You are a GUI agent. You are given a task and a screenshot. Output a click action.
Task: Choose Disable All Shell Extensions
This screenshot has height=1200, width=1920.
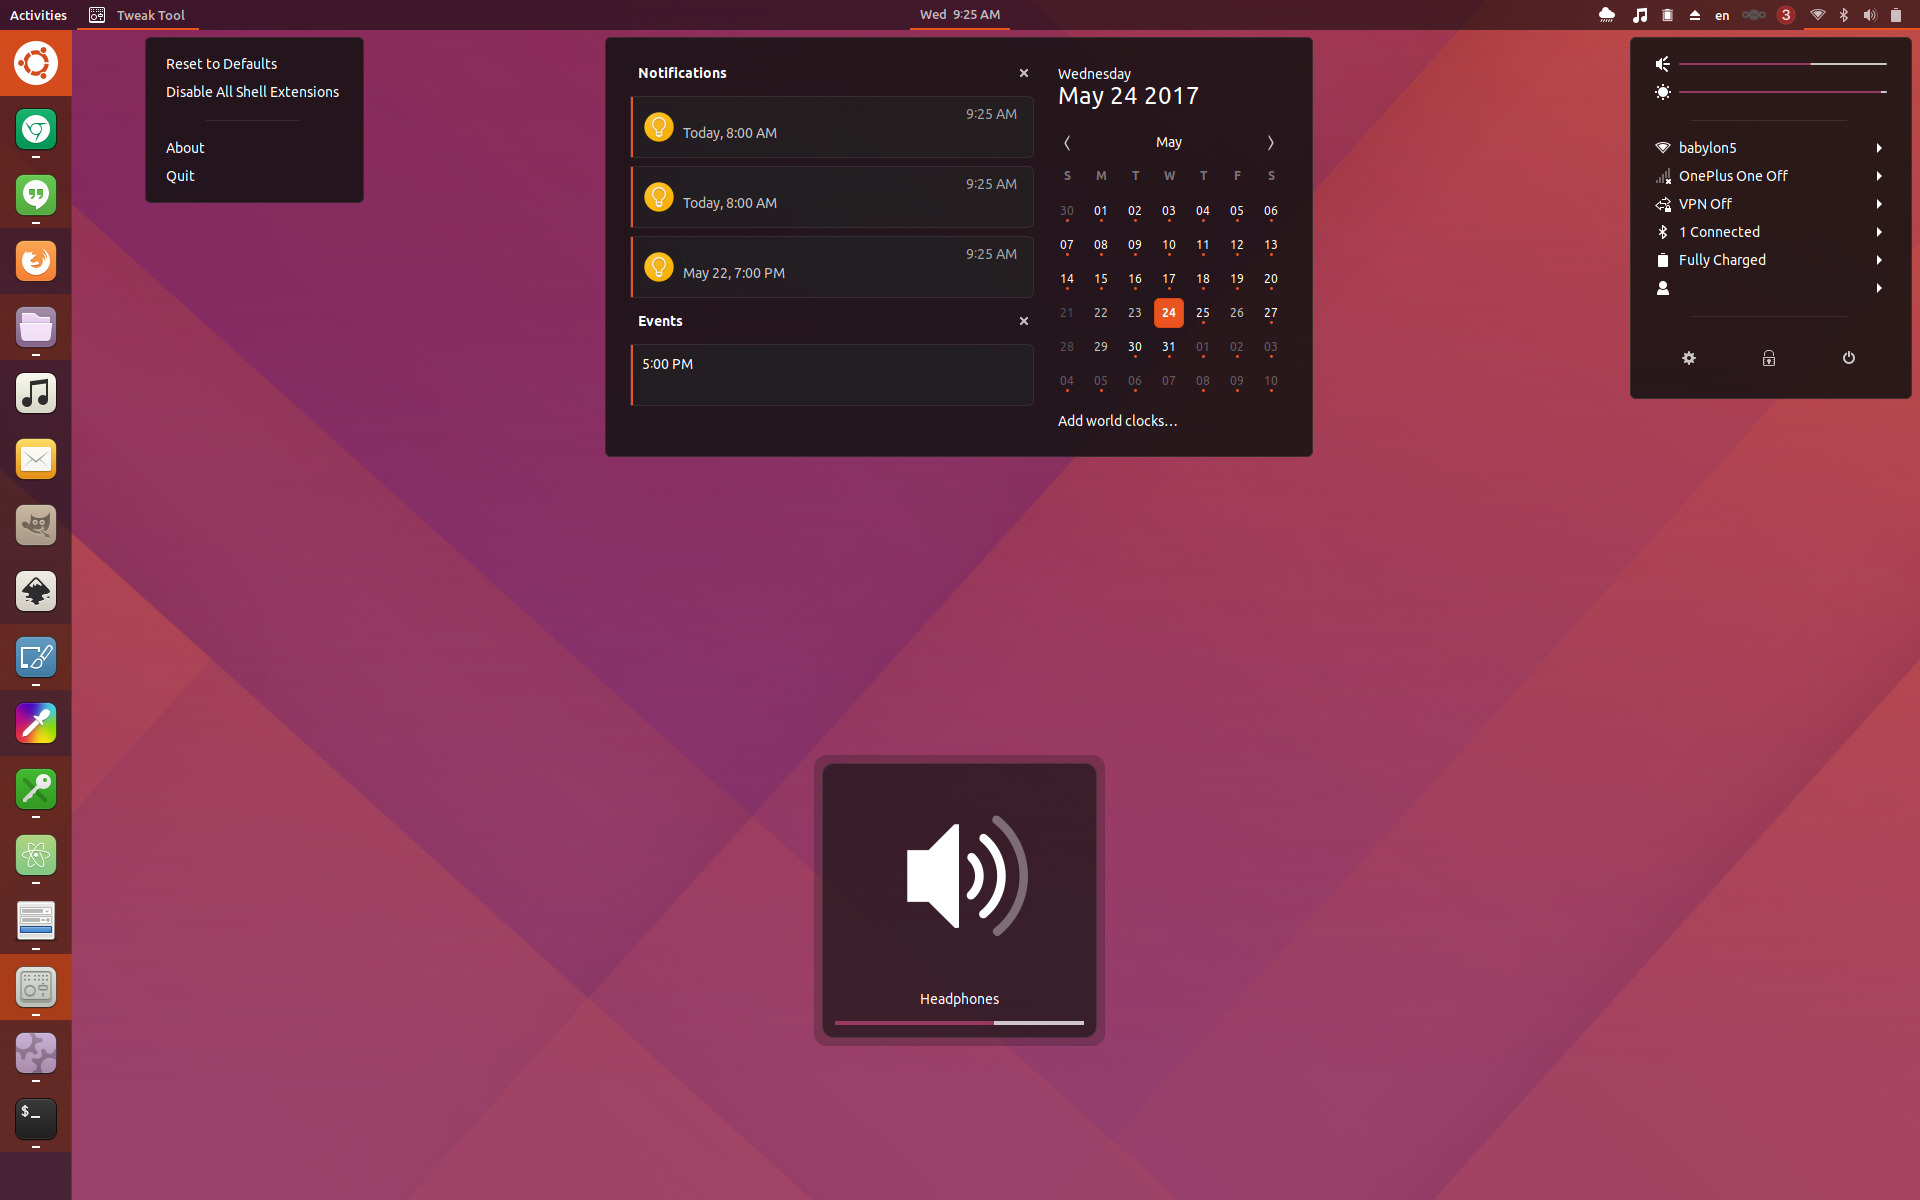click(x=252, y=92)
